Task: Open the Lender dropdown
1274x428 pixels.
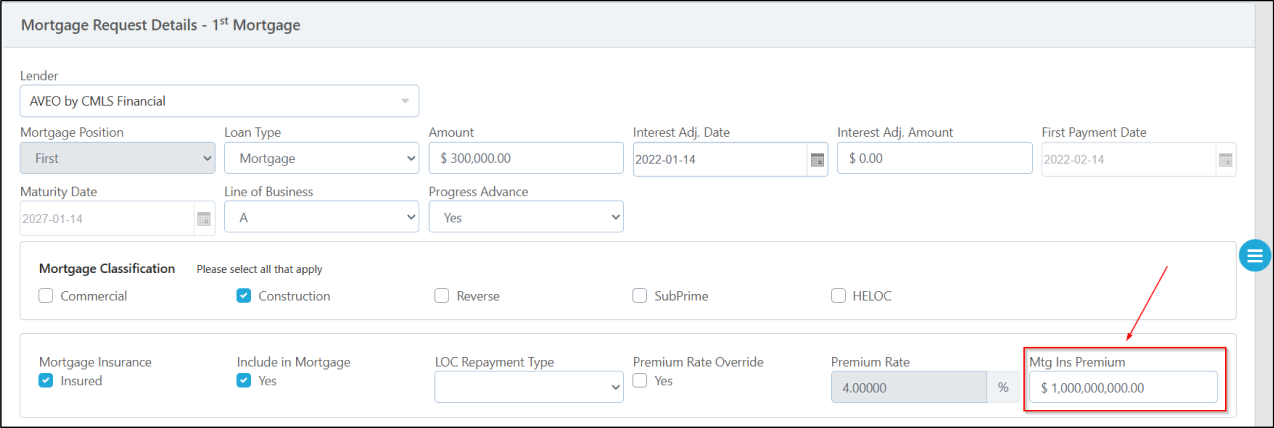Action: coord(219,101)
